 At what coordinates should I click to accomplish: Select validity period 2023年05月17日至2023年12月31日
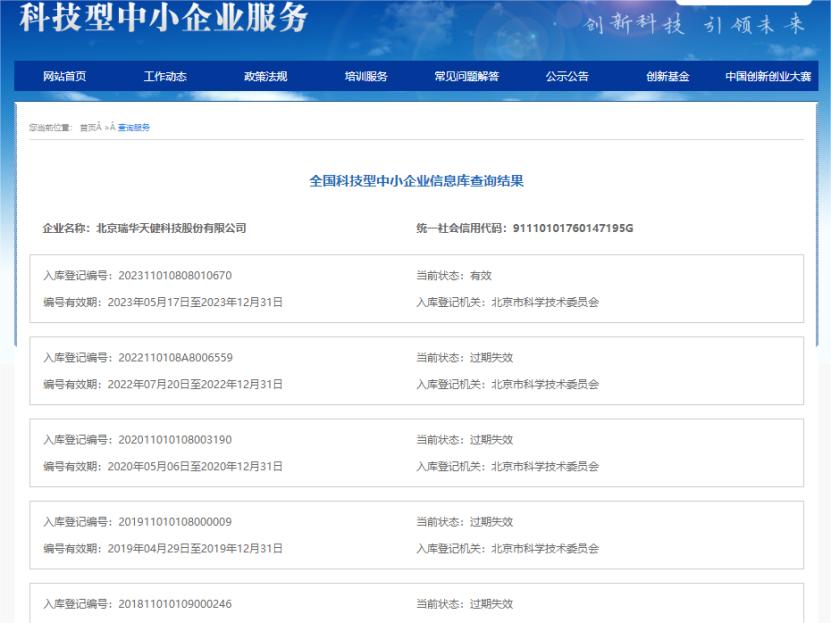[x=195, y=302]
